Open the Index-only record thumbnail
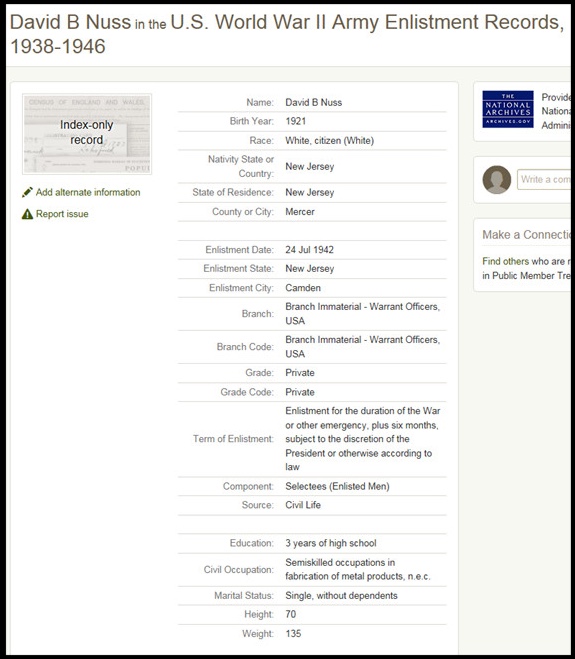The width and height of the screenshot is (575, 659). coord(87,134)
